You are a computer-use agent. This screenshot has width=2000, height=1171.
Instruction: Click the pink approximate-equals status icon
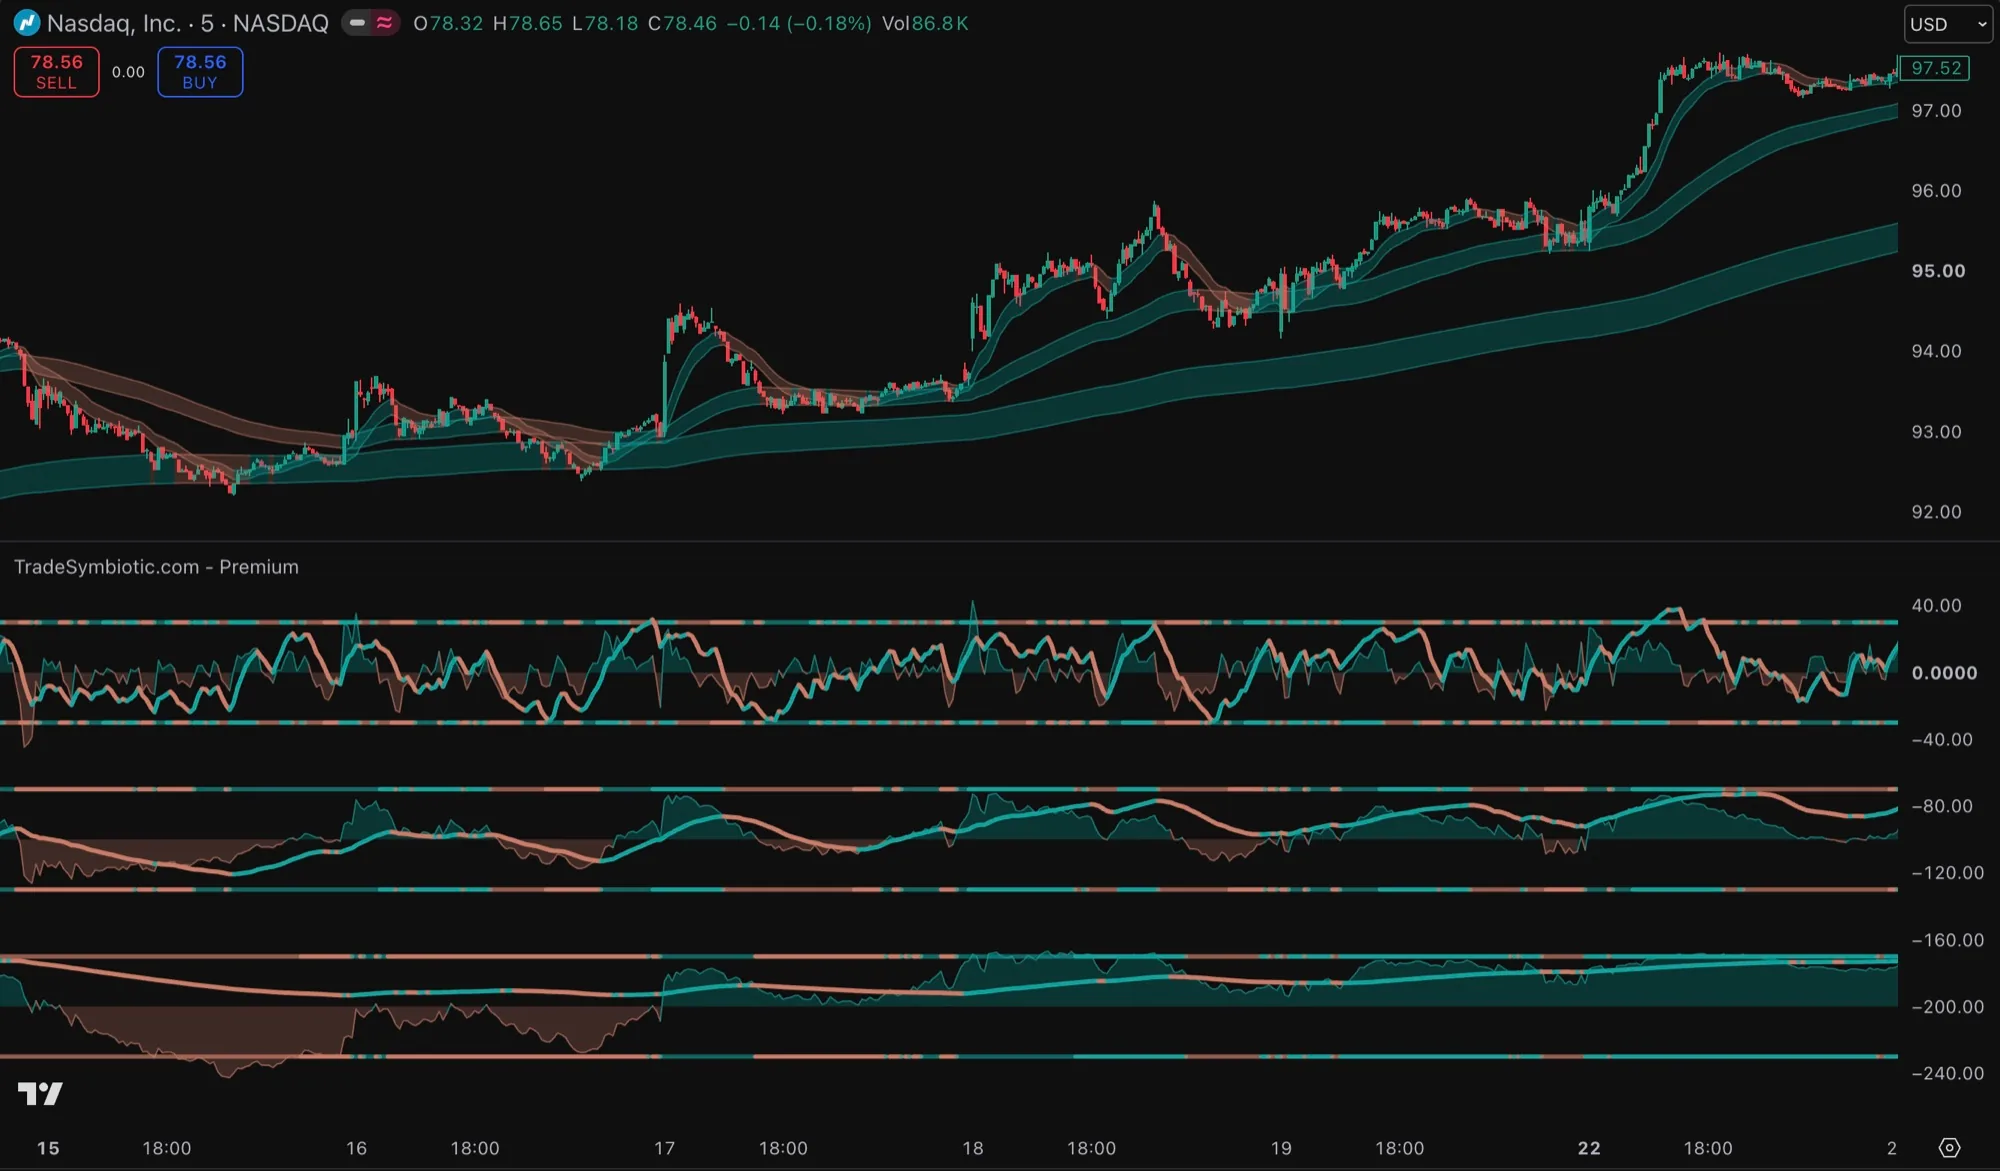(384, 23)
